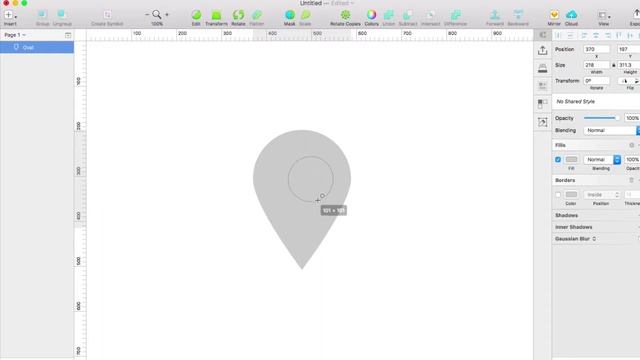640x360 pixels.
Task: Click the Size Height input field
Action: [629, 65]
